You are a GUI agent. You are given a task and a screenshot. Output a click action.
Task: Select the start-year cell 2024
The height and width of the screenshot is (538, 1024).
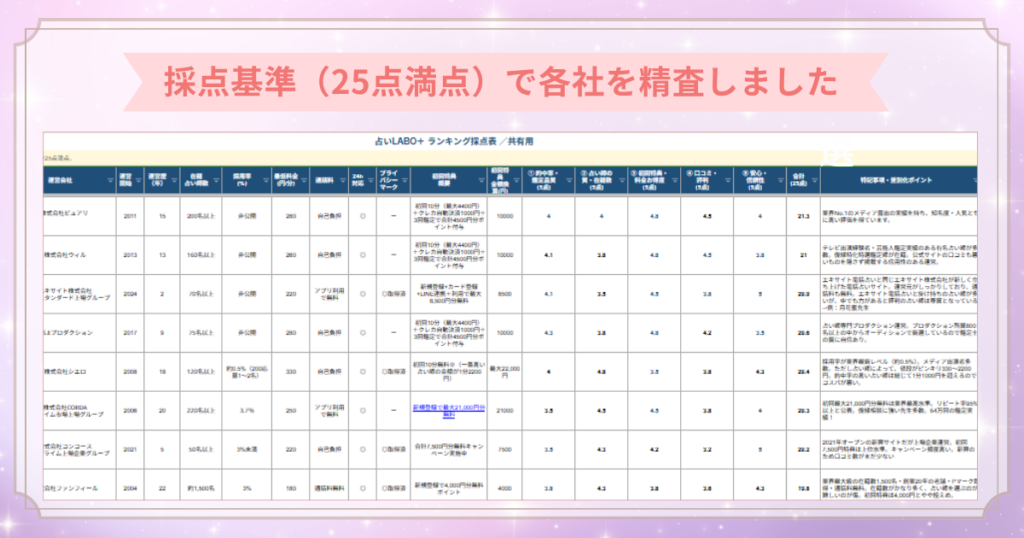[x=130, y=294]
